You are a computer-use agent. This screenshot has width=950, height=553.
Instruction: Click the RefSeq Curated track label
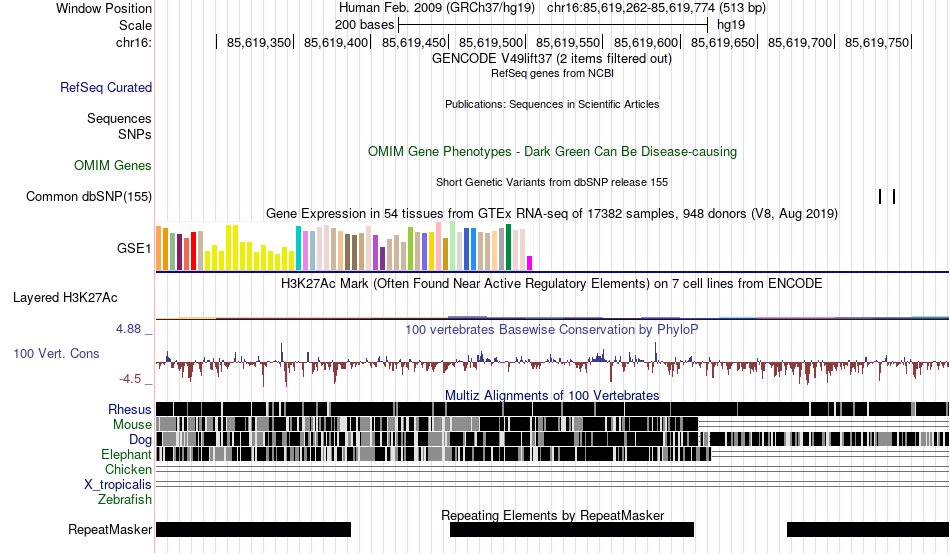pyautogui.click(x=106, y=87)
